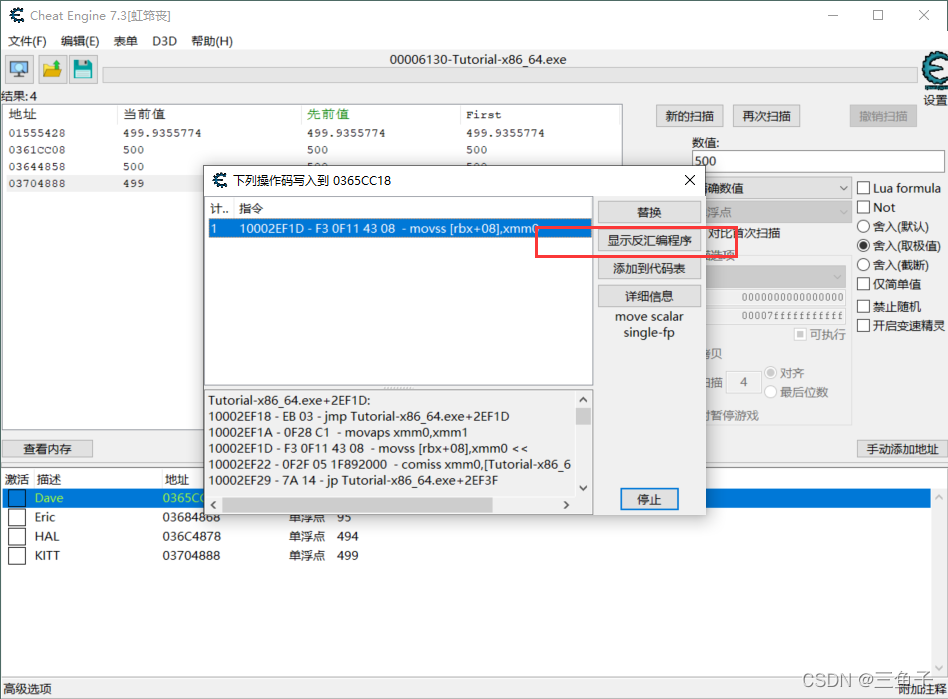The width and height of the screenshot is (948, 699).
Task: Open Cheat Engine settings logo
Action: [x=935, y=71]
